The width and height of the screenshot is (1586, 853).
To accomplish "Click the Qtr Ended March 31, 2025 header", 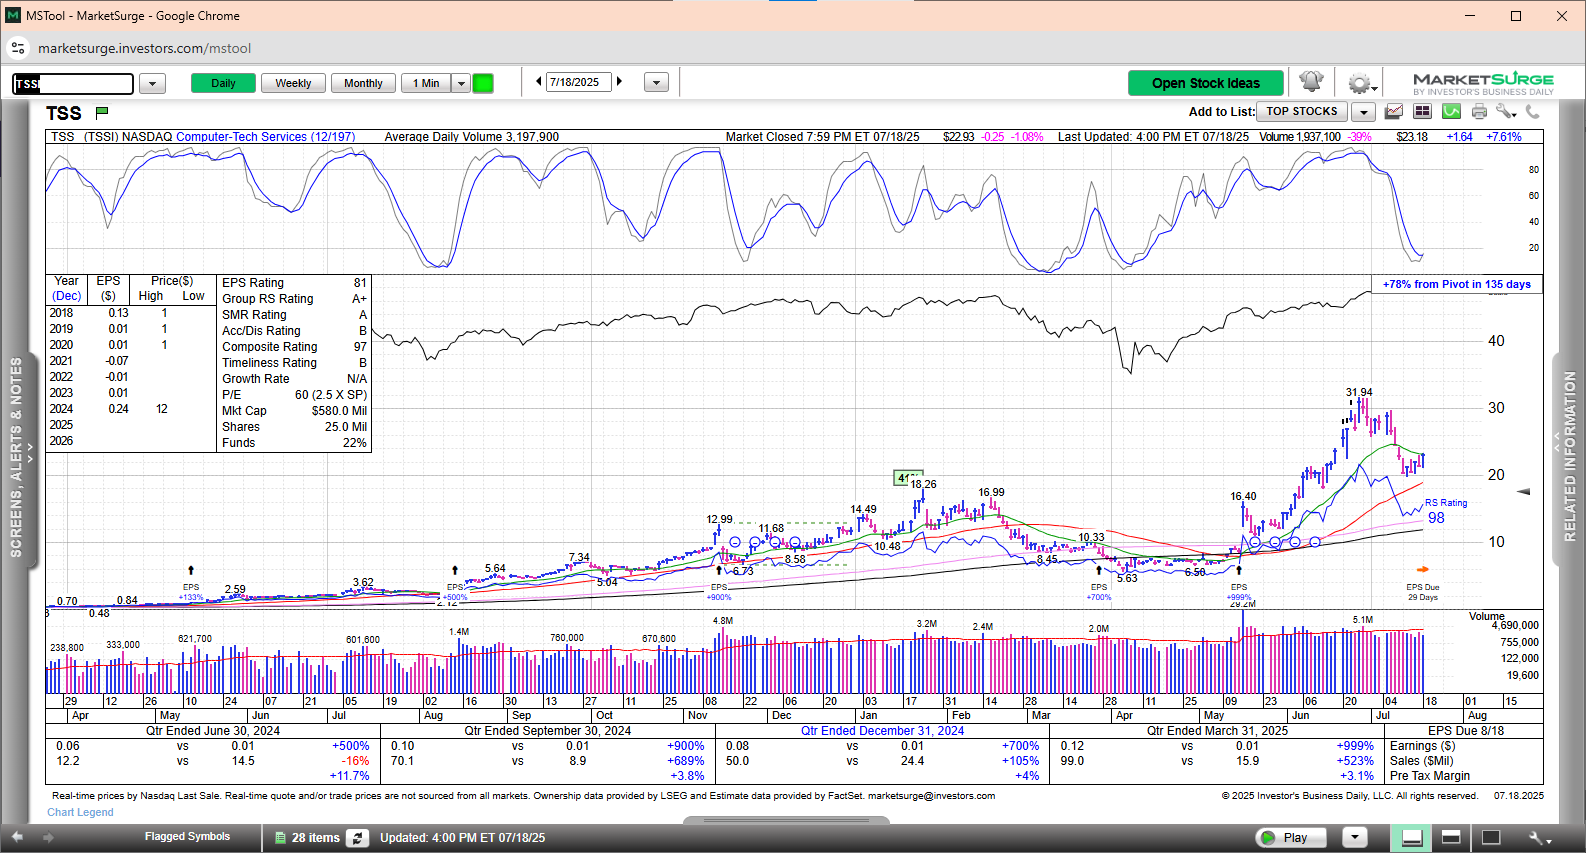I will coord(1217,731).
